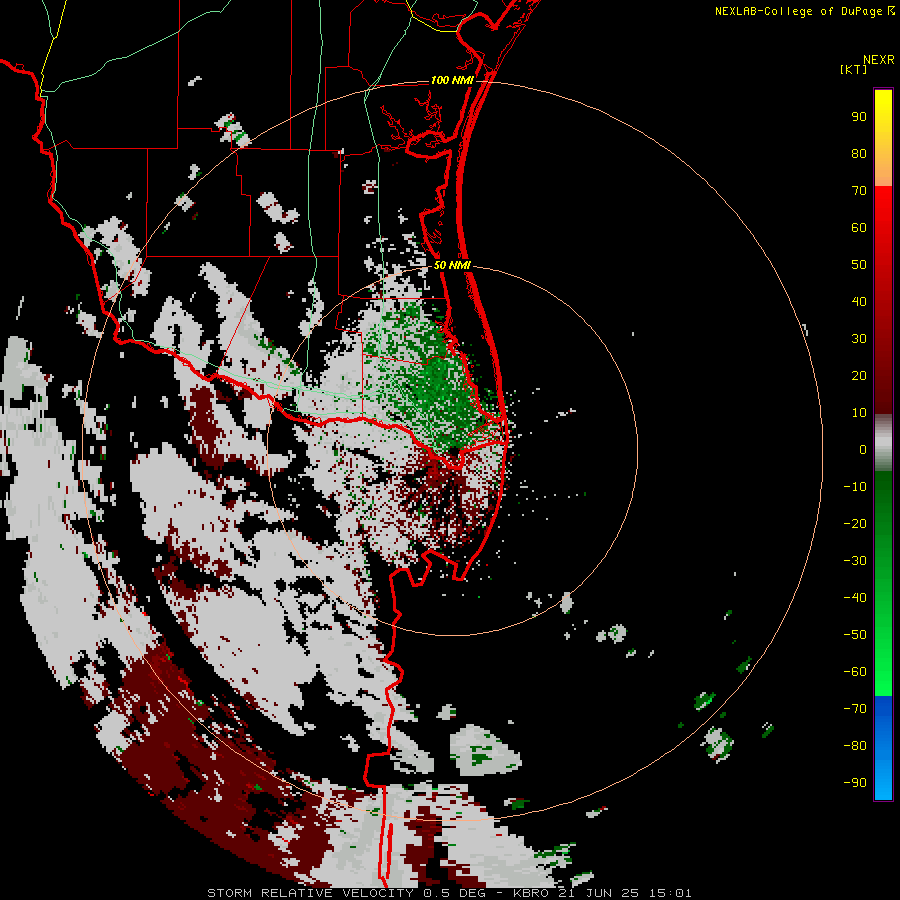Screen dimensions: 900x900
Task: Click the 80 value on velocity scale
Action: pos(859,154)
